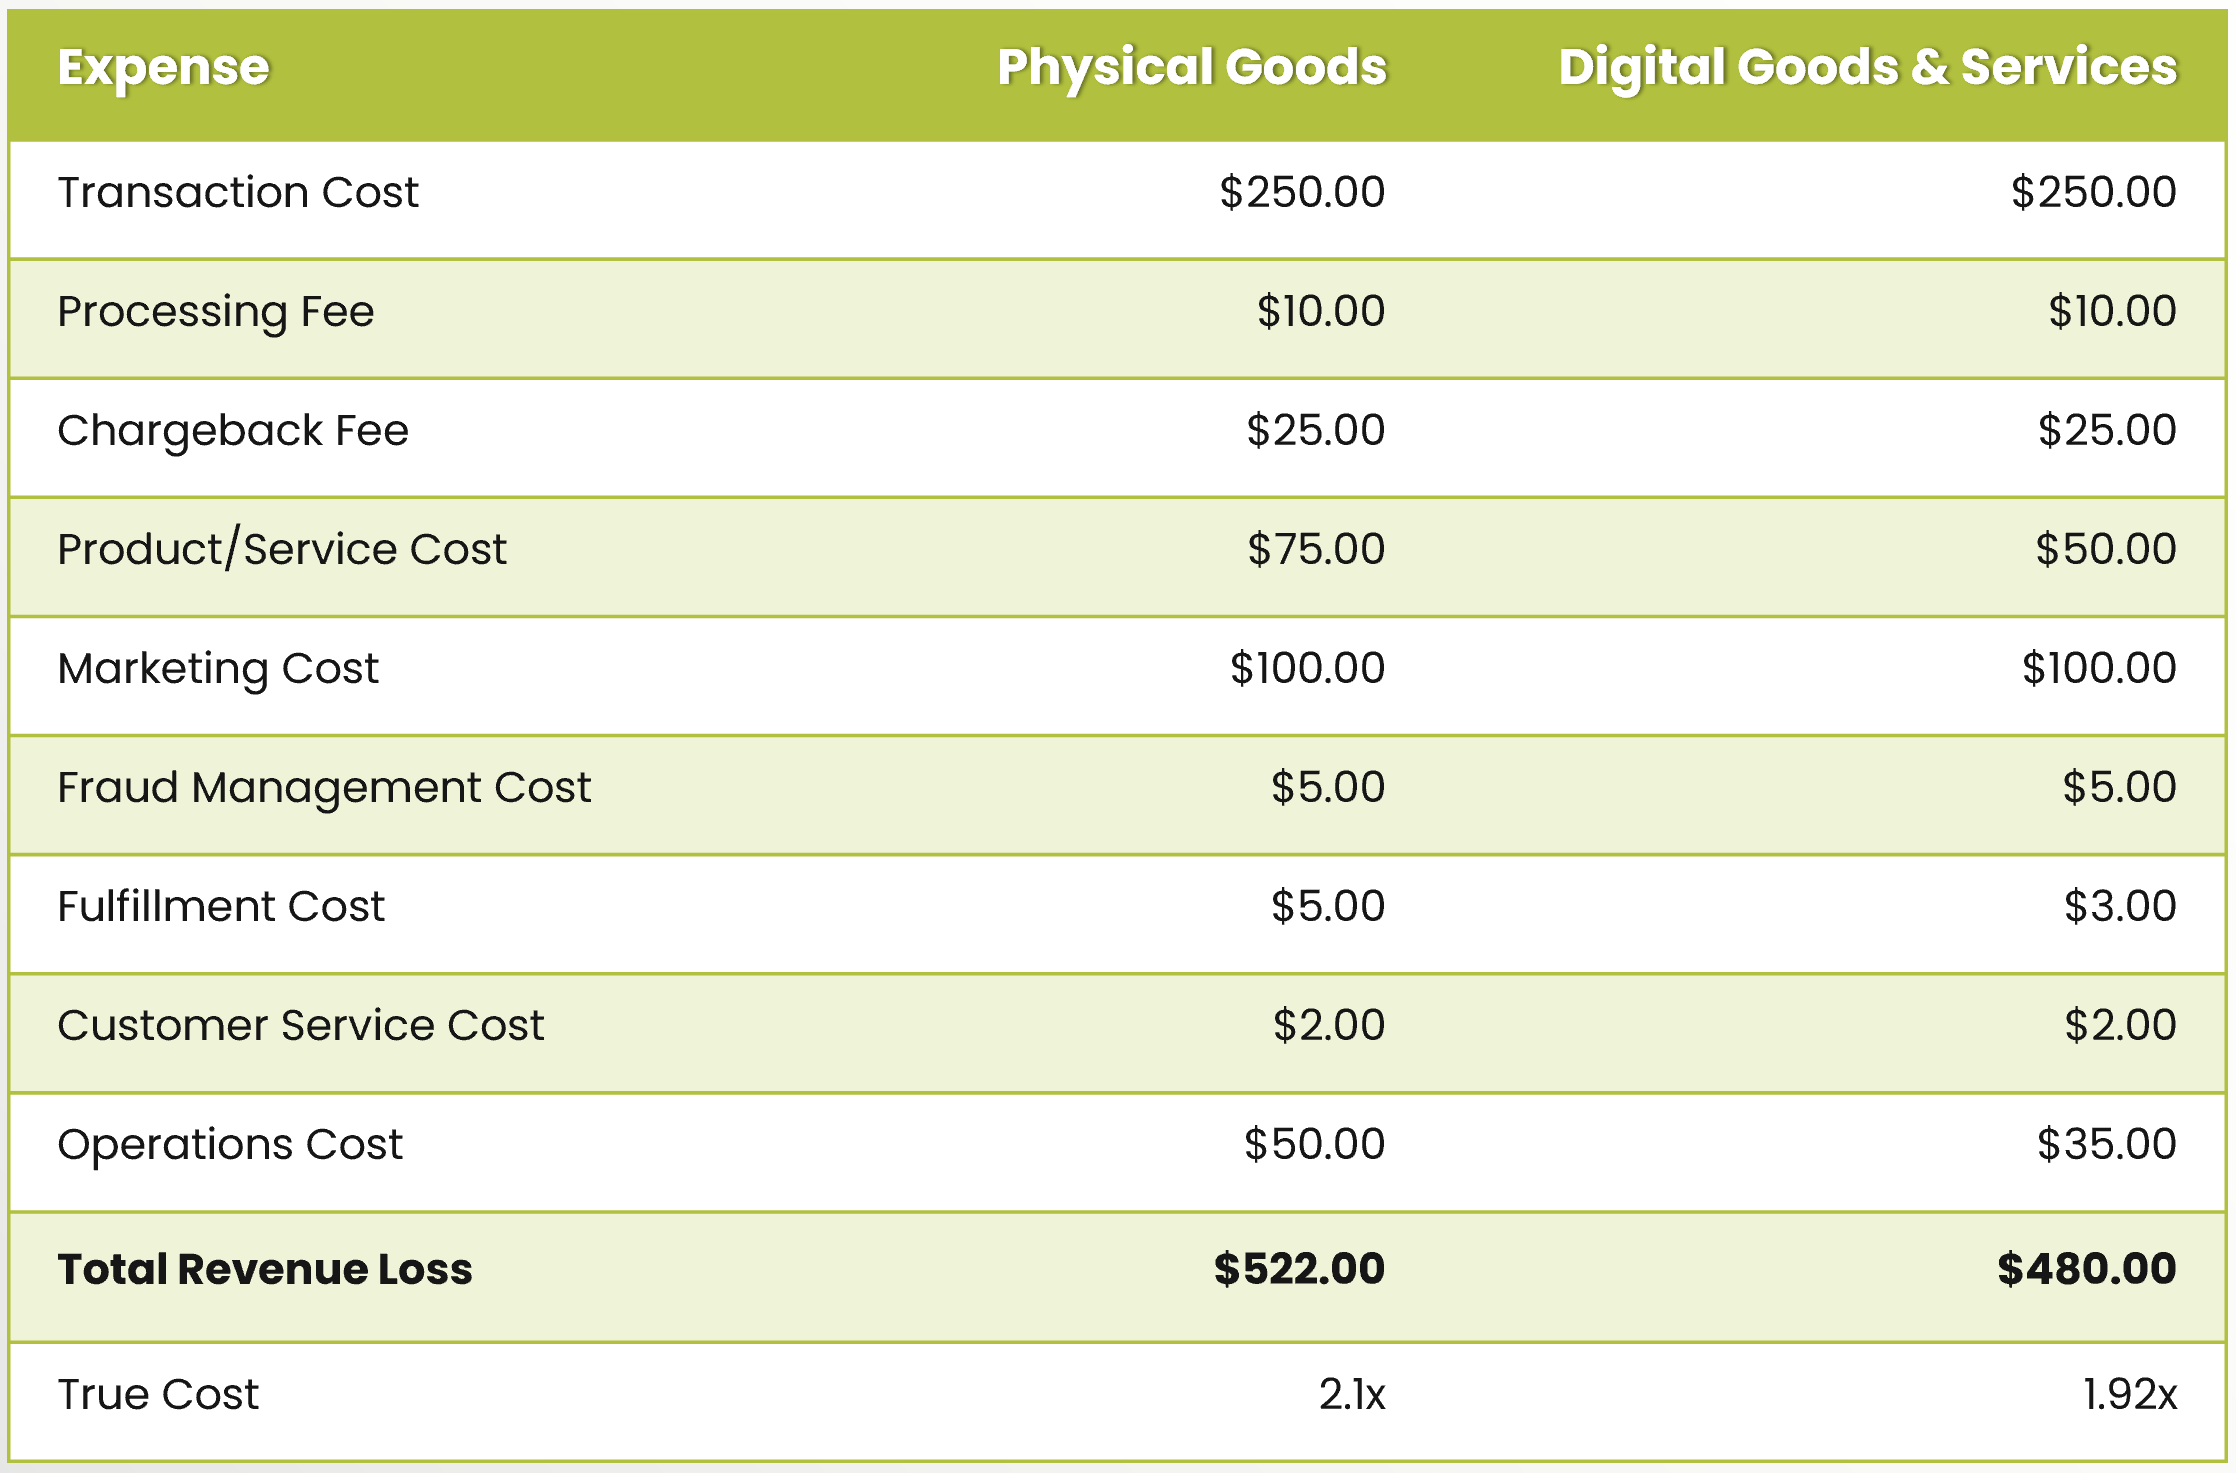Image resolution: width=2236 pixels, height=1473 pixels.
Task: Select the 1.92x true cost value
Action: tap(2130, 1394)
